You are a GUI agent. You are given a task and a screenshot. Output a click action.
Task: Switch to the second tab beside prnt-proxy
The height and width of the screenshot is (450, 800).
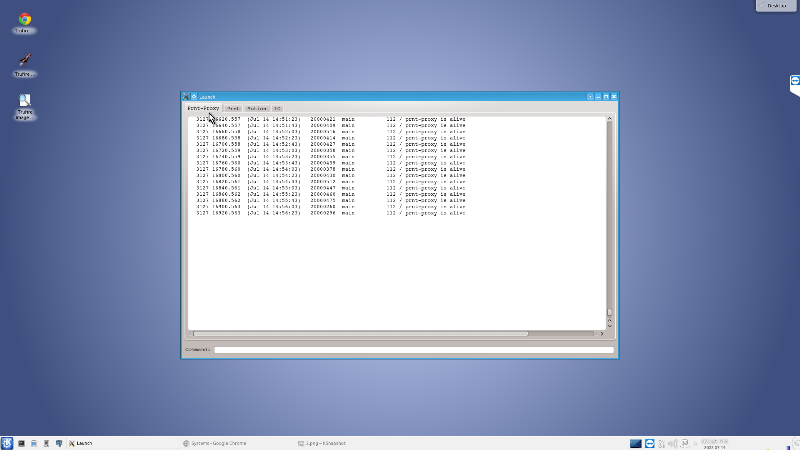click(x=232, y=107)
